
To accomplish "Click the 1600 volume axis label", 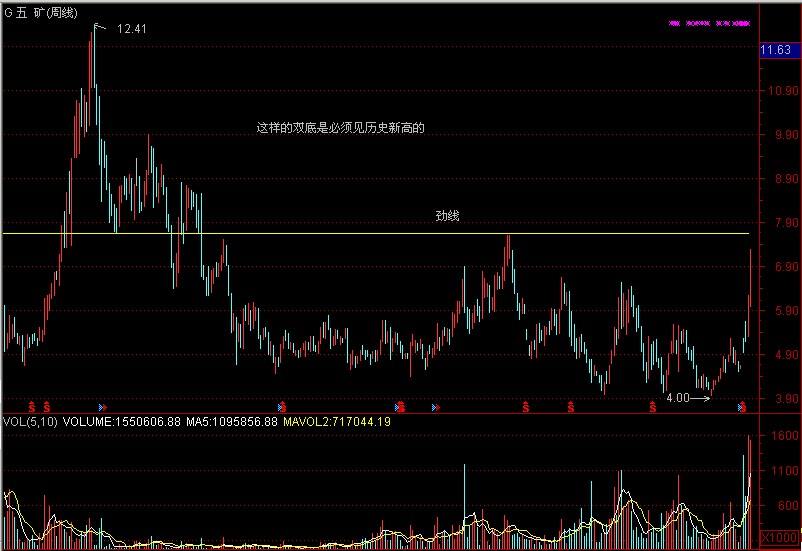I will point(783,437).
